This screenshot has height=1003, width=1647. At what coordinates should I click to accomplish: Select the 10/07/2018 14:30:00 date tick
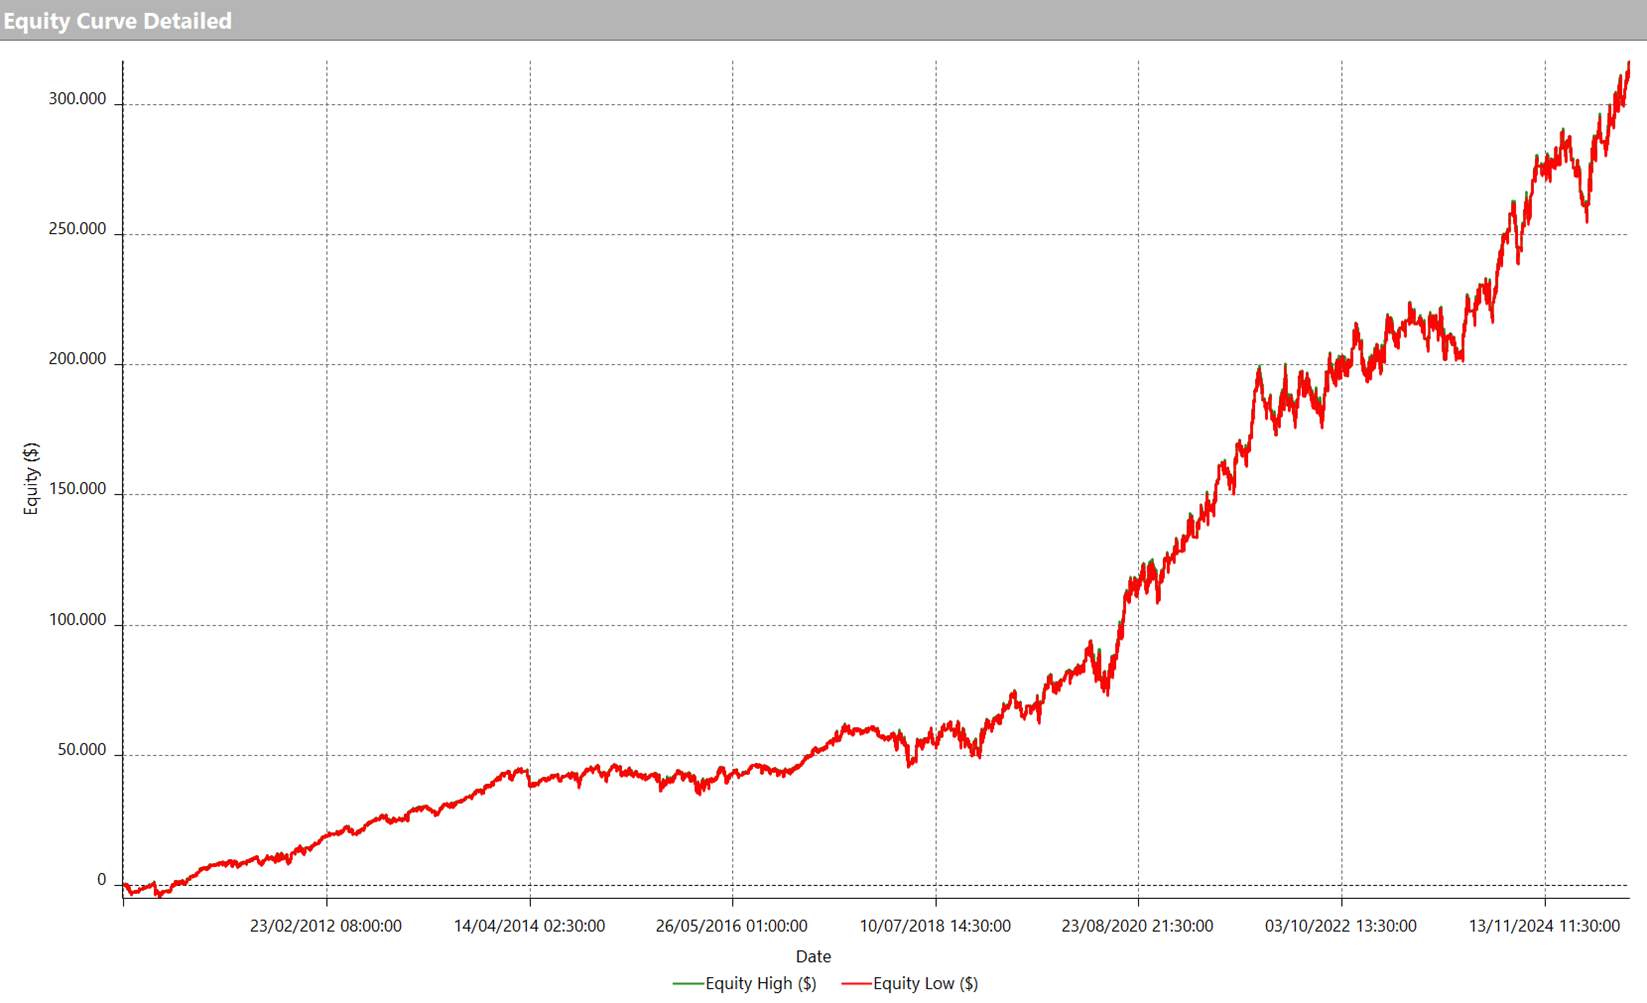tap(935, 926)
